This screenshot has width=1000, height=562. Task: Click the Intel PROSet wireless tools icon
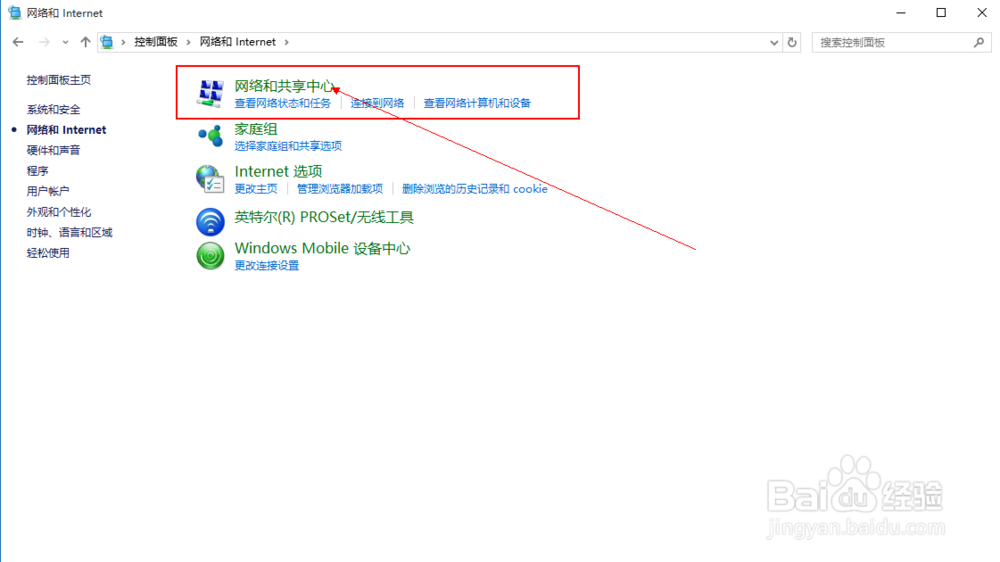point(210,221)
